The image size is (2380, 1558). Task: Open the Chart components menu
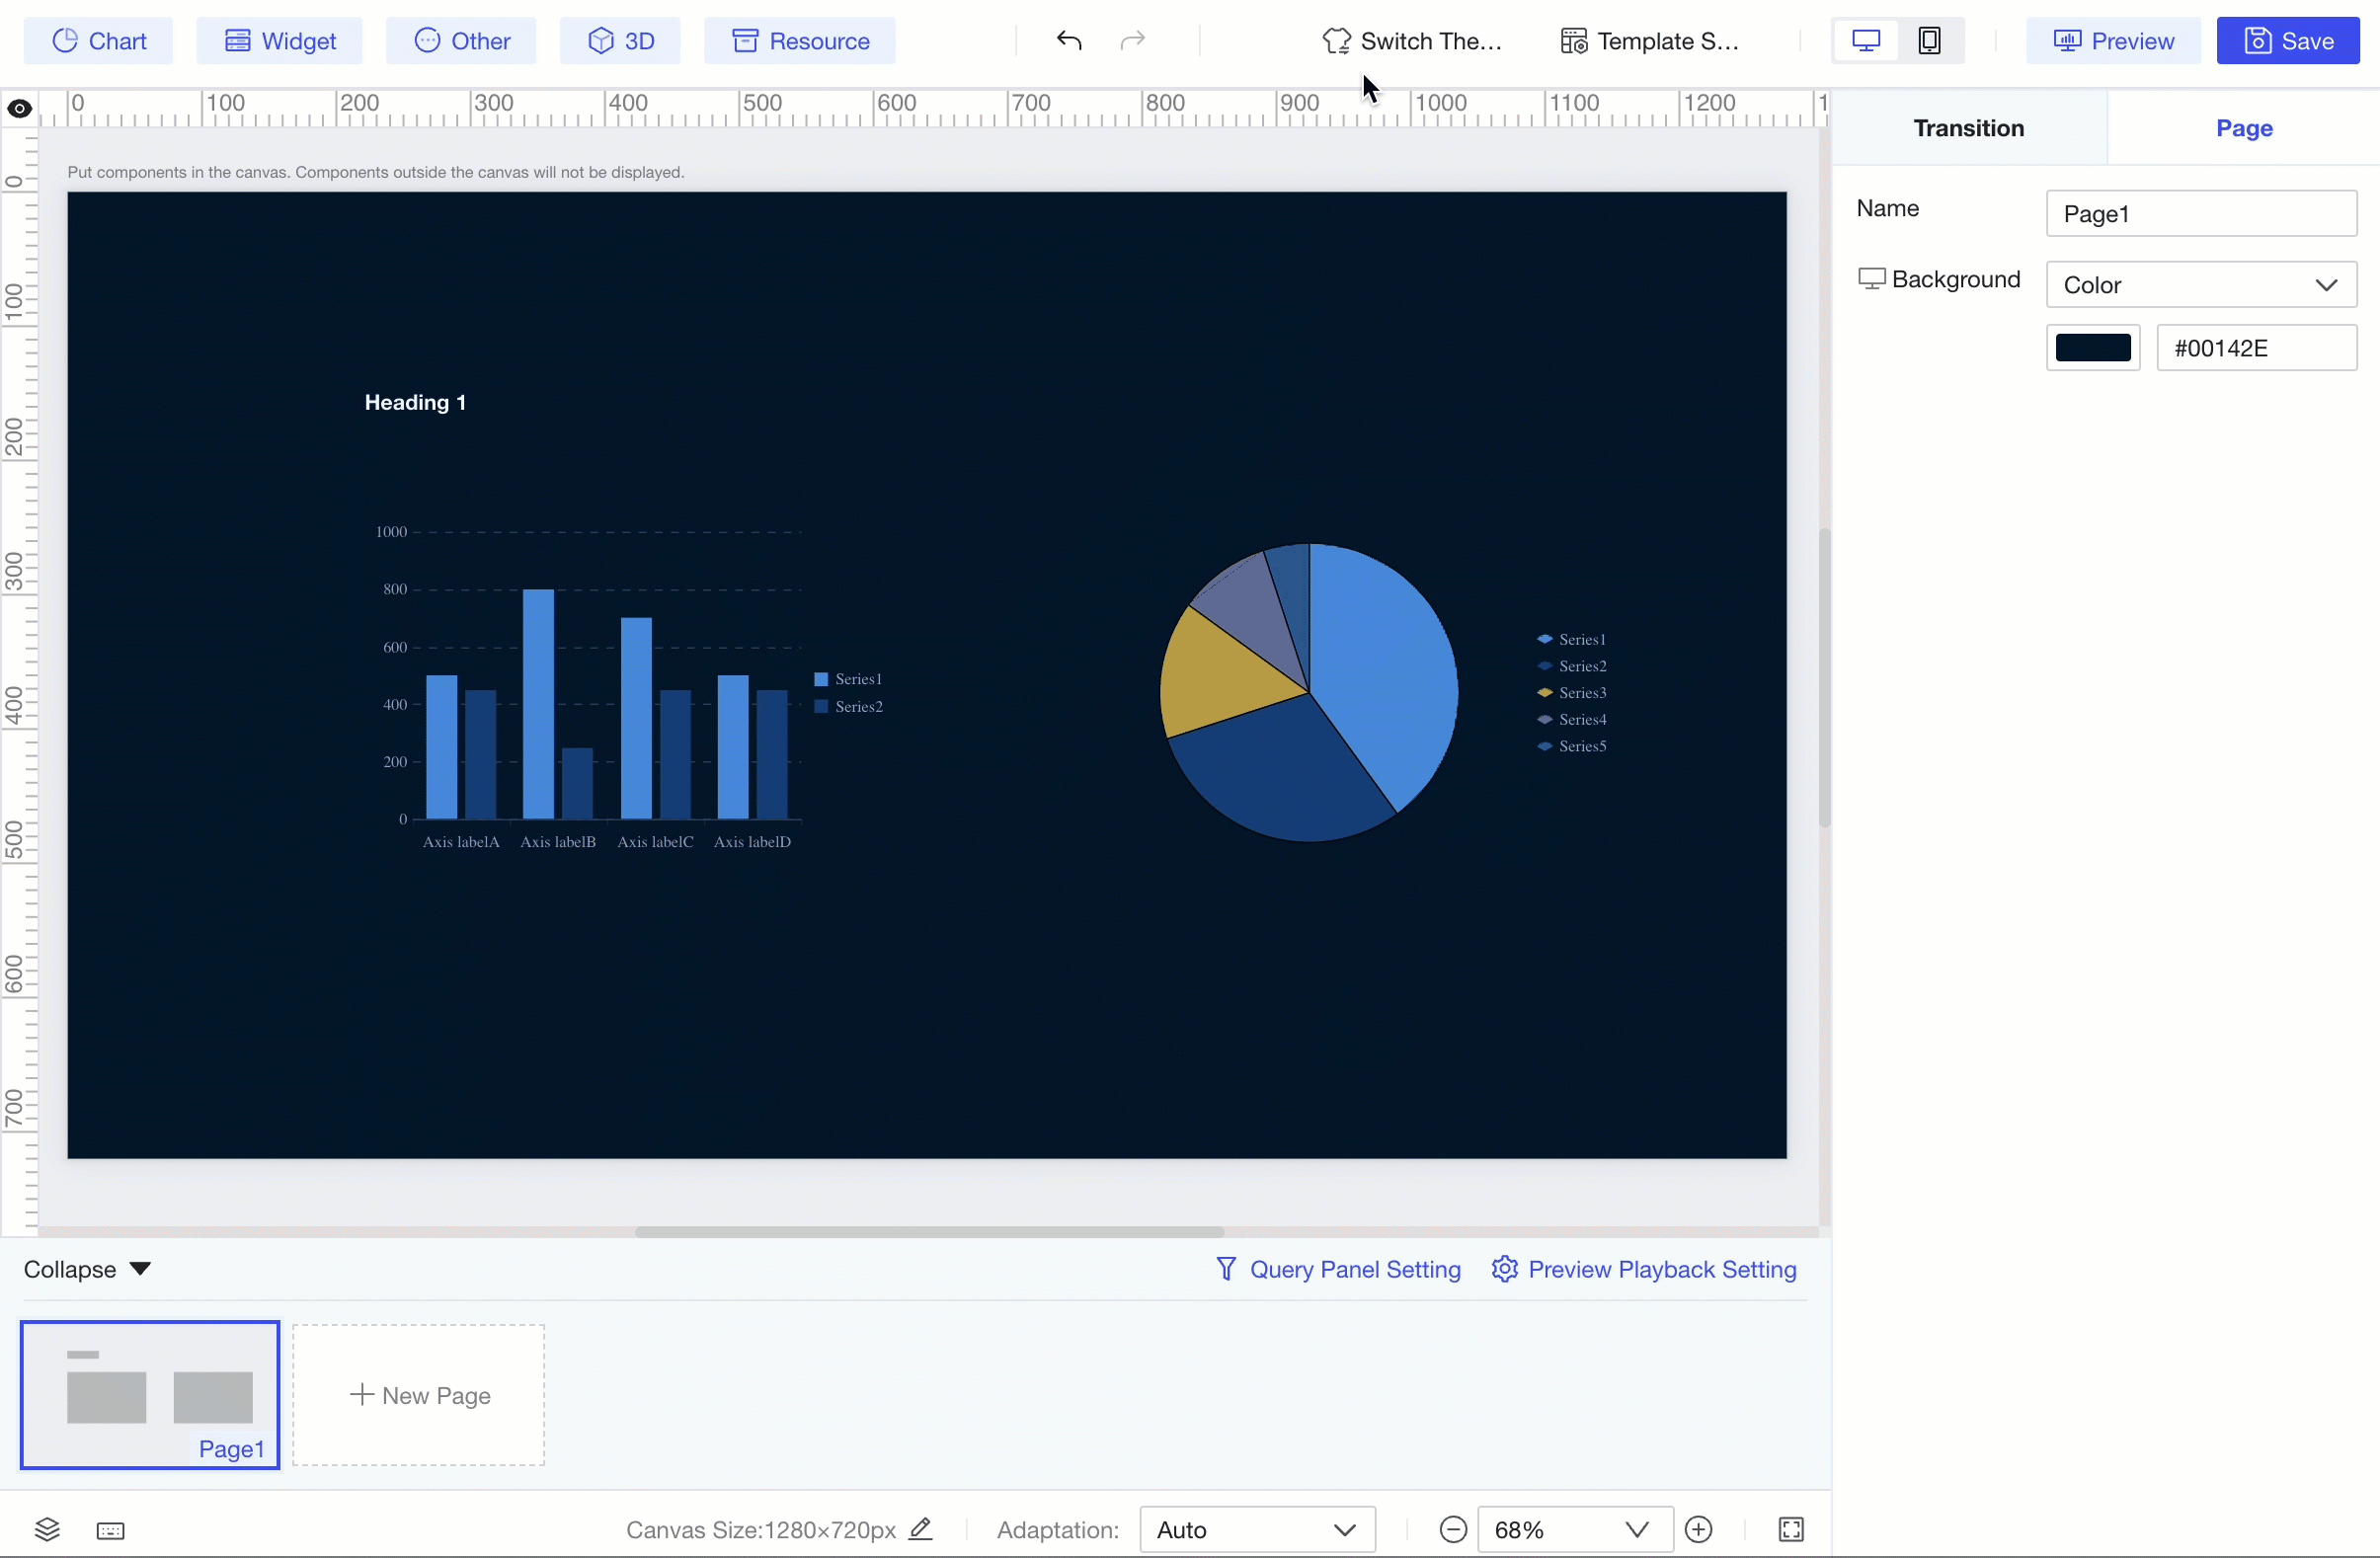click(98, 41)
